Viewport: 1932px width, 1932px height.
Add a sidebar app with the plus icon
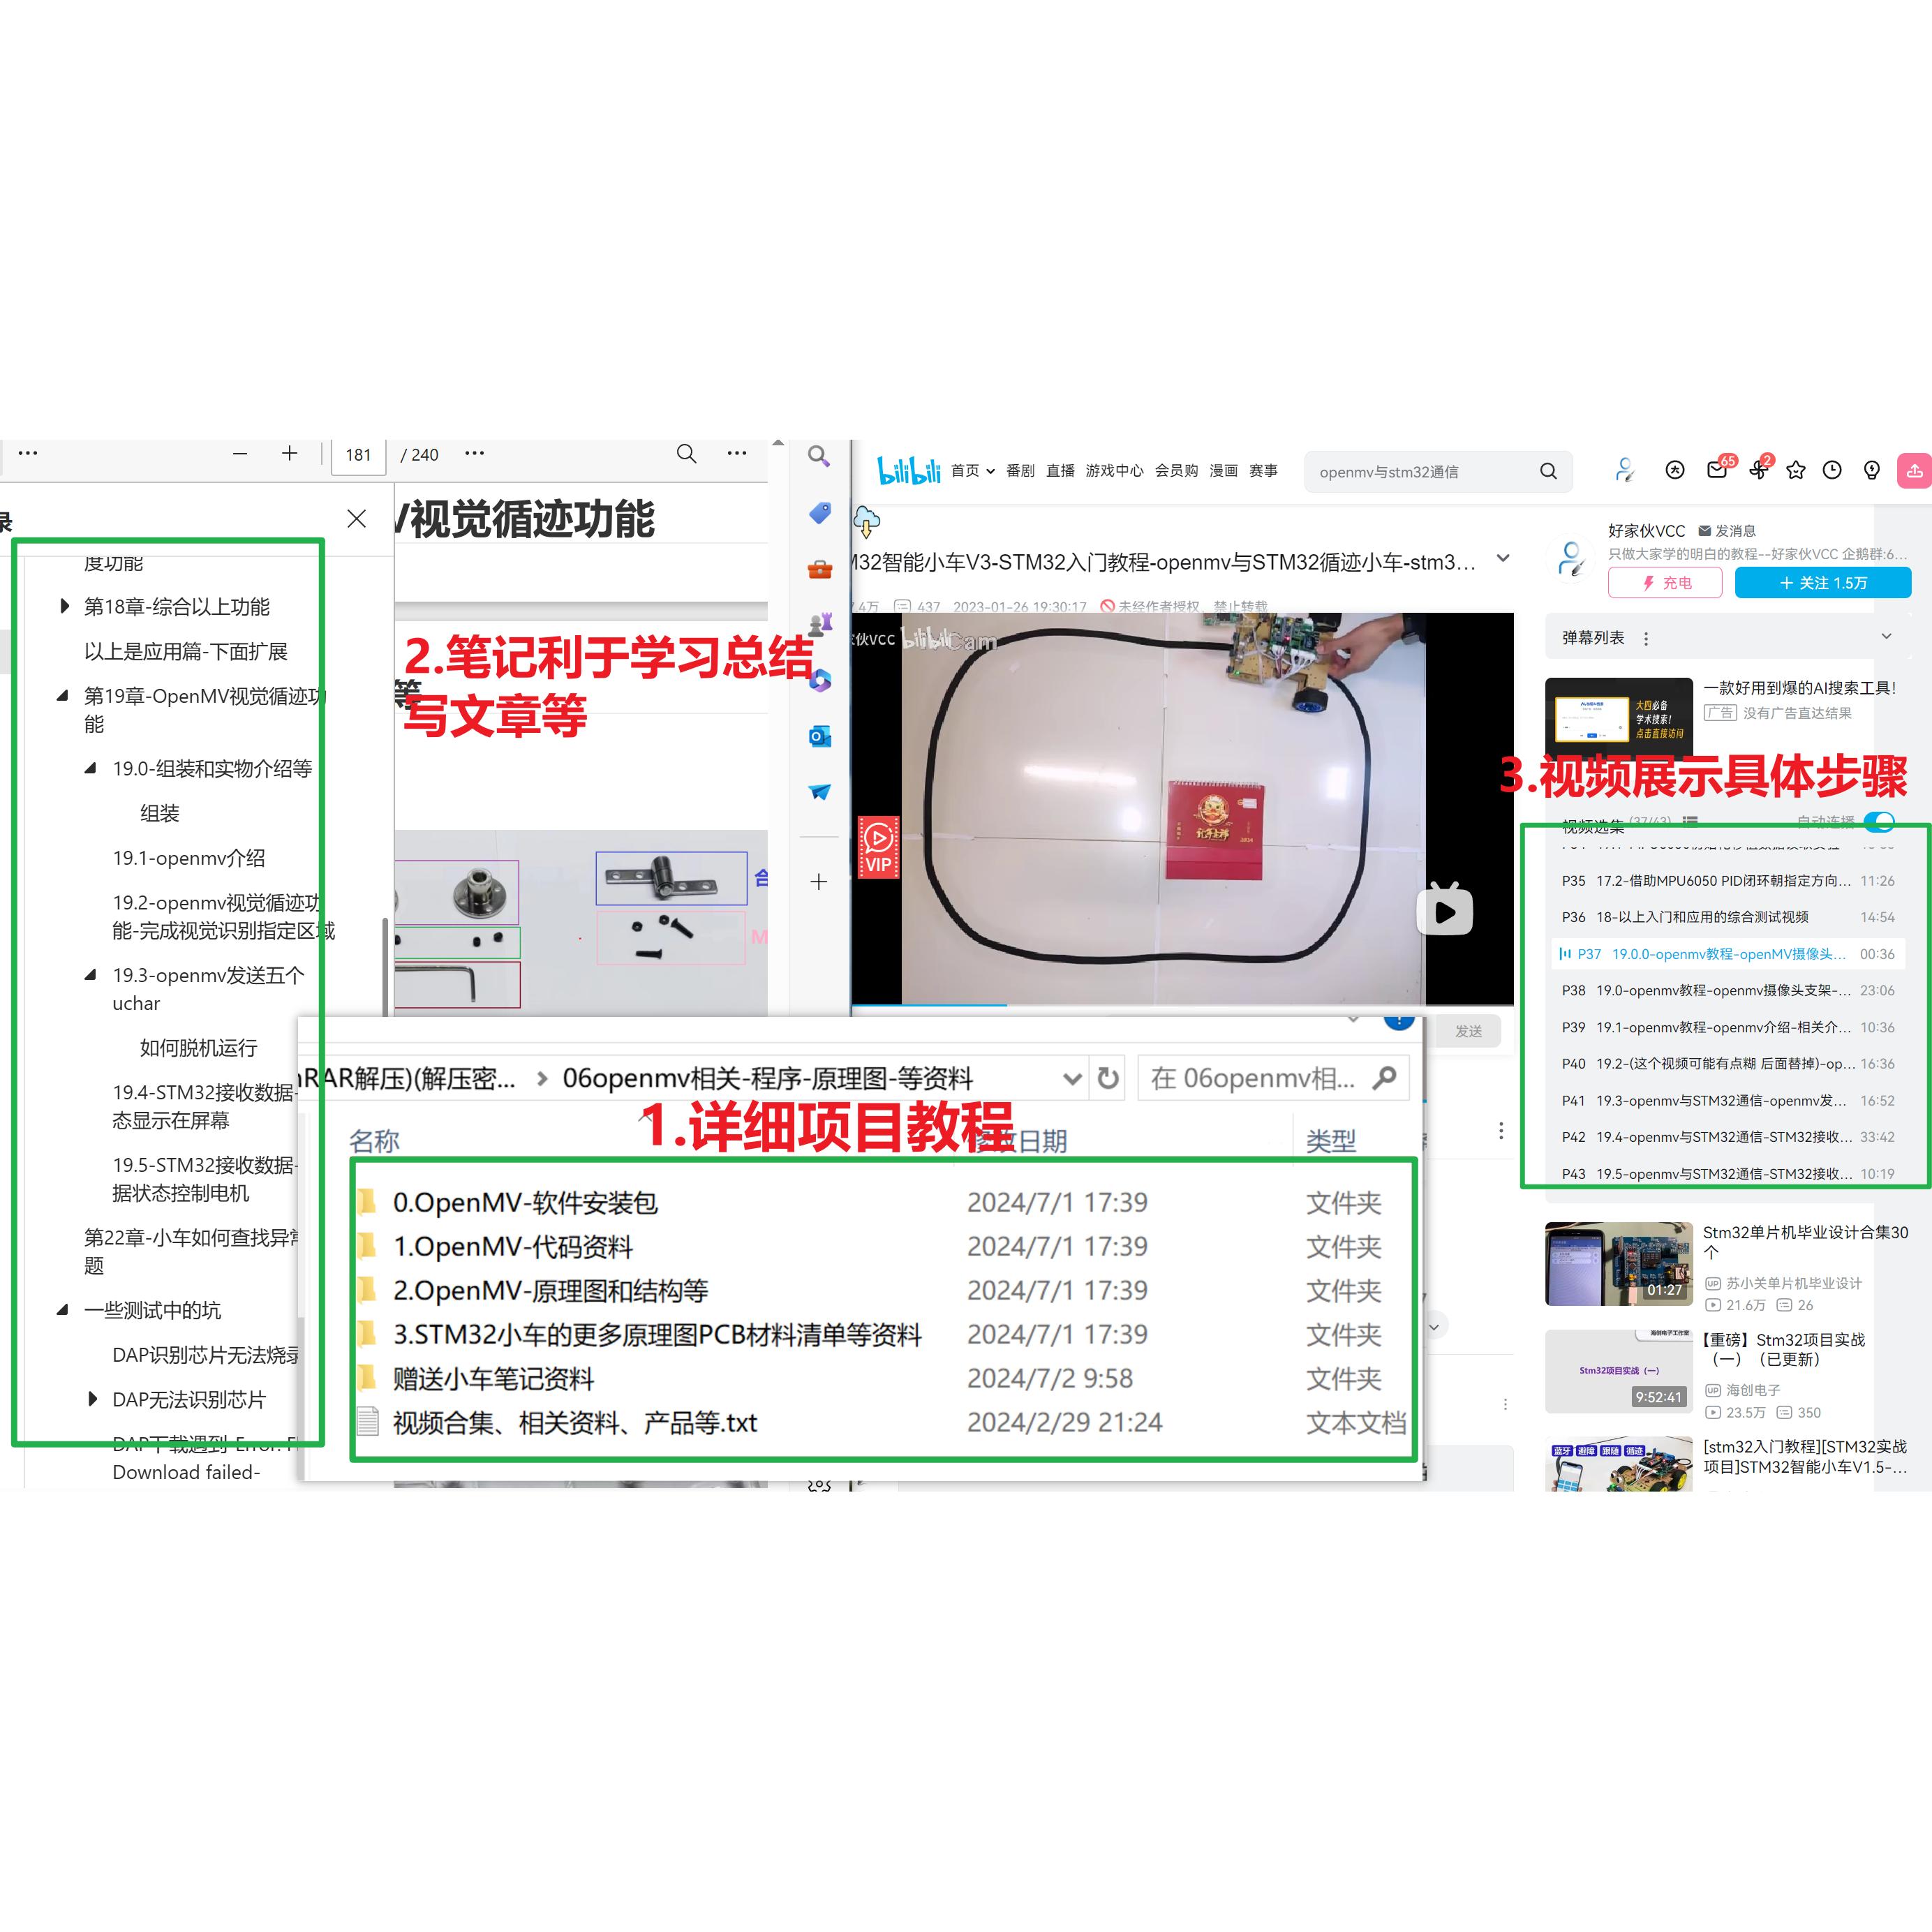click(x=819, y=882)
